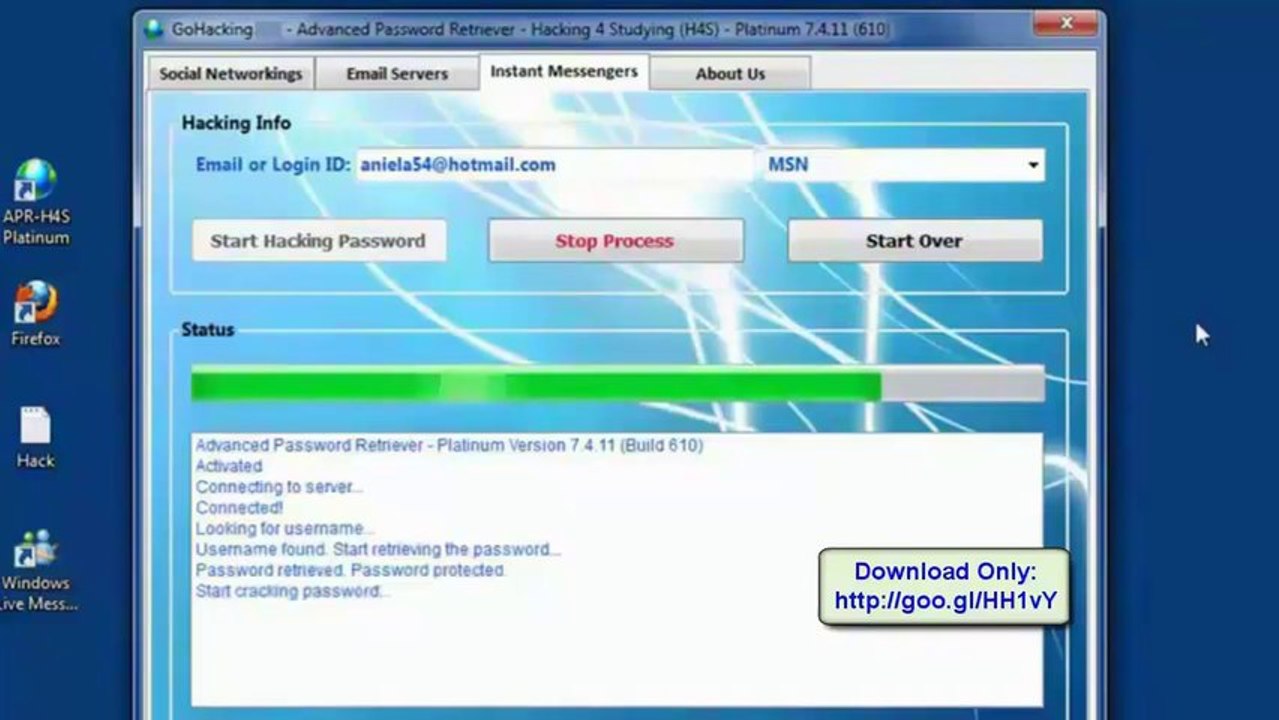The image size is (1279, 720).
Task: Open the Windows Live Messenger desktop shortcut
Action: click(x=36, y=570)
